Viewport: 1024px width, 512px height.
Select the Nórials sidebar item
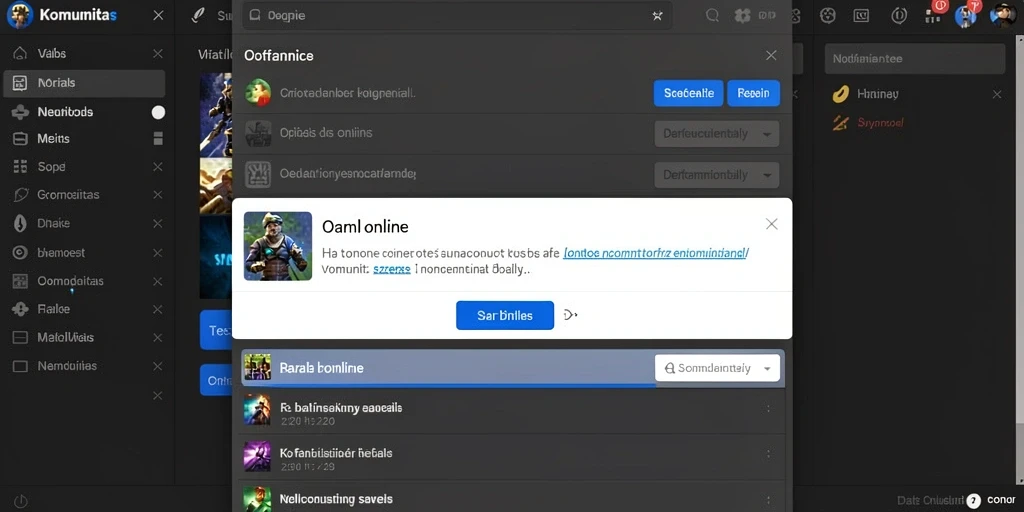tap(84, 84)
